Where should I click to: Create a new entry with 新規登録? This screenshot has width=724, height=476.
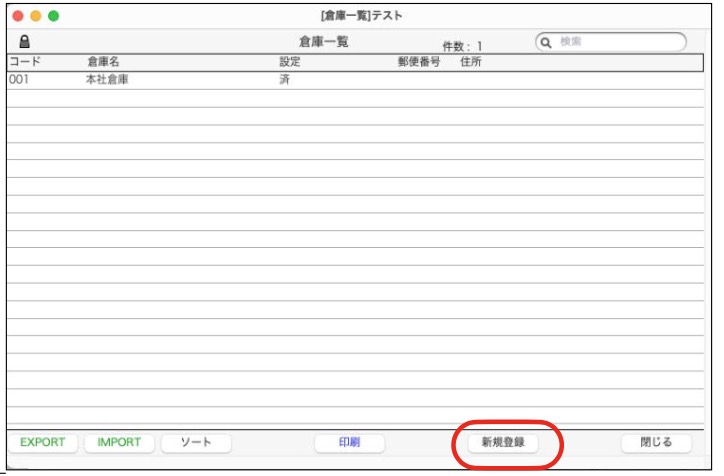click(x=503, y=442)
